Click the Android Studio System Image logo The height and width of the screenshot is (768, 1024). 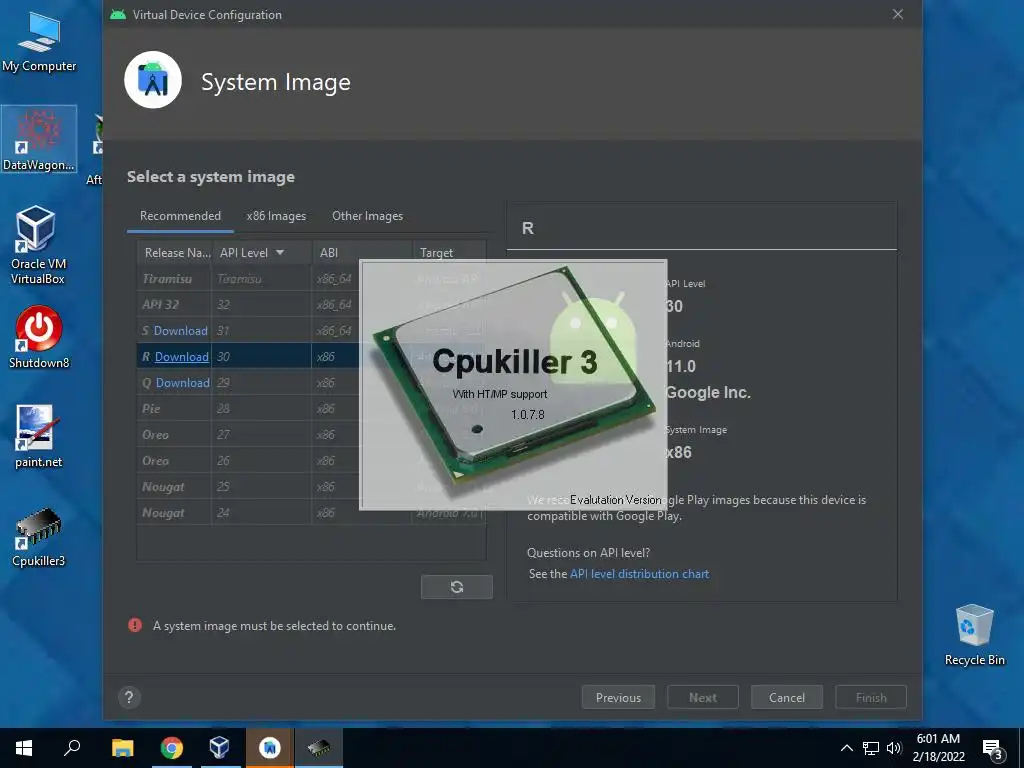[153, 80]
